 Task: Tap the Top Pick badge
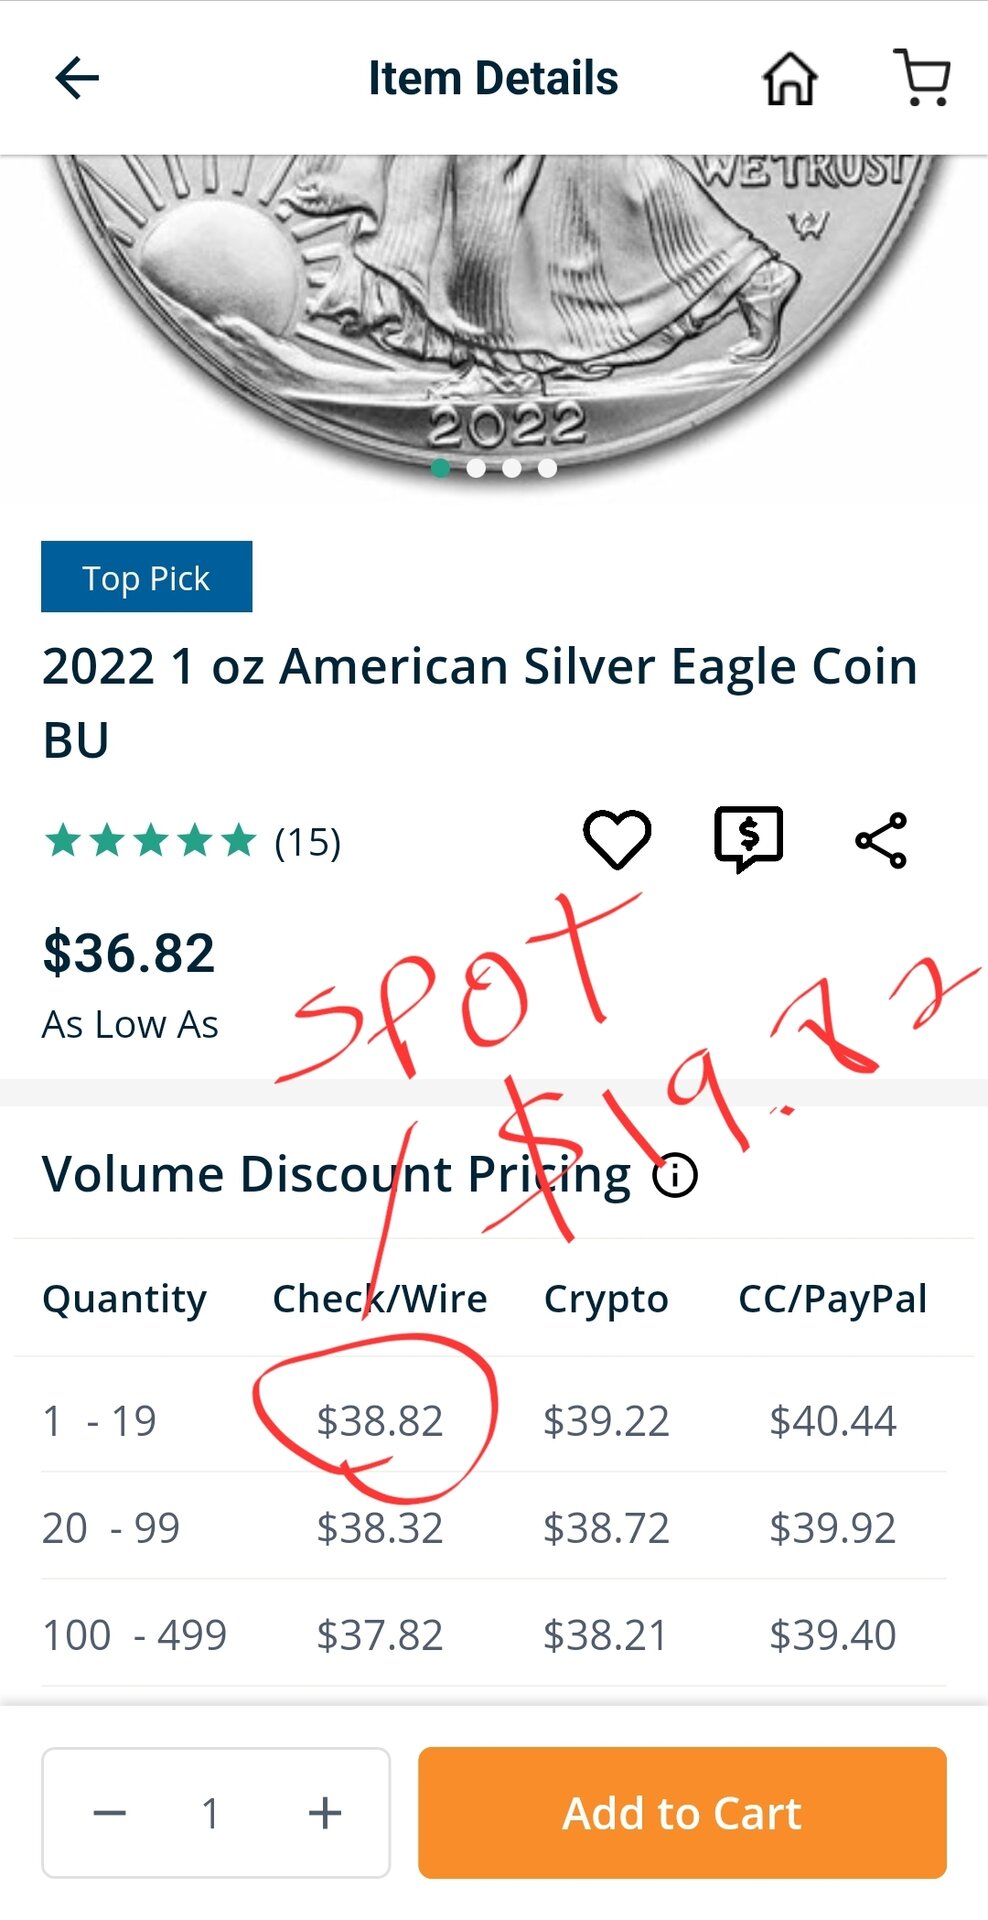(146, 577)
